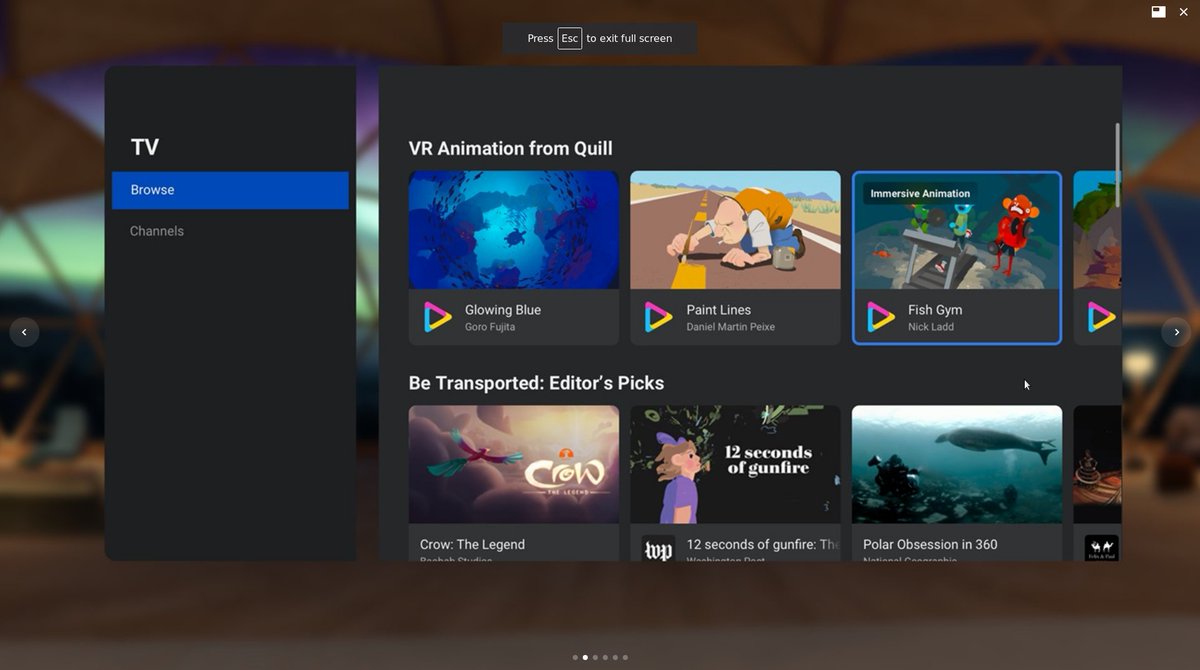Viewport: 1200px width, 670px height.
Task: Open the Fish Gym thumbnail
Action: [x=957, y=231]
